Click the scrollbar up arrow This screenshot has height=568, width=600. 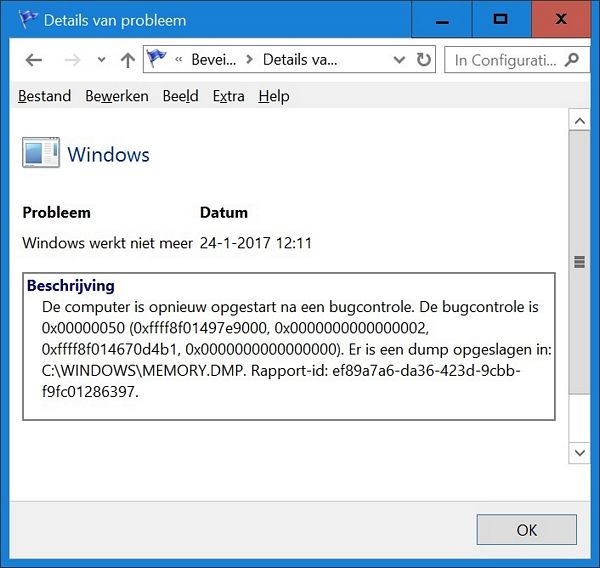pyautogui.click(x=580, y=121)
